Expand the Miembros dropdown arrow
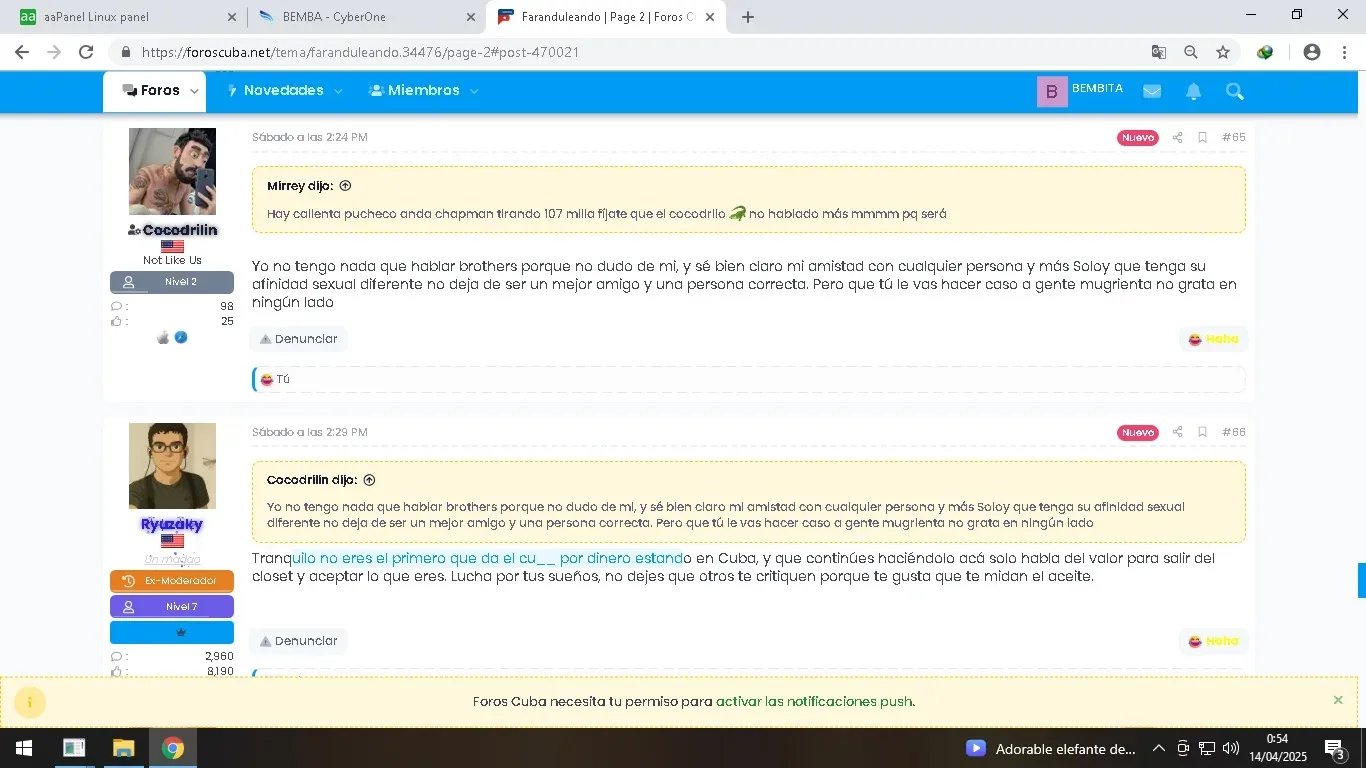1366x768 pixels. tap(474, 91)
